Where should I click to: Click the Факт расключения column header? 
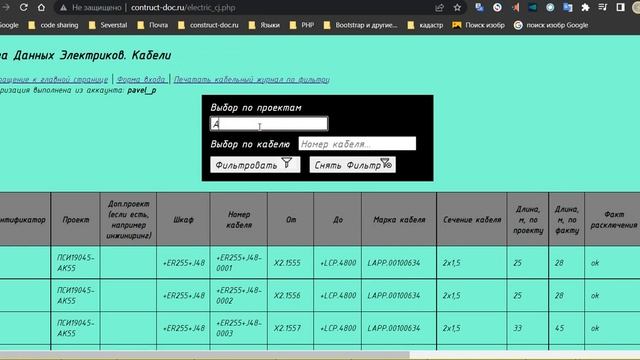click(613, 220)
